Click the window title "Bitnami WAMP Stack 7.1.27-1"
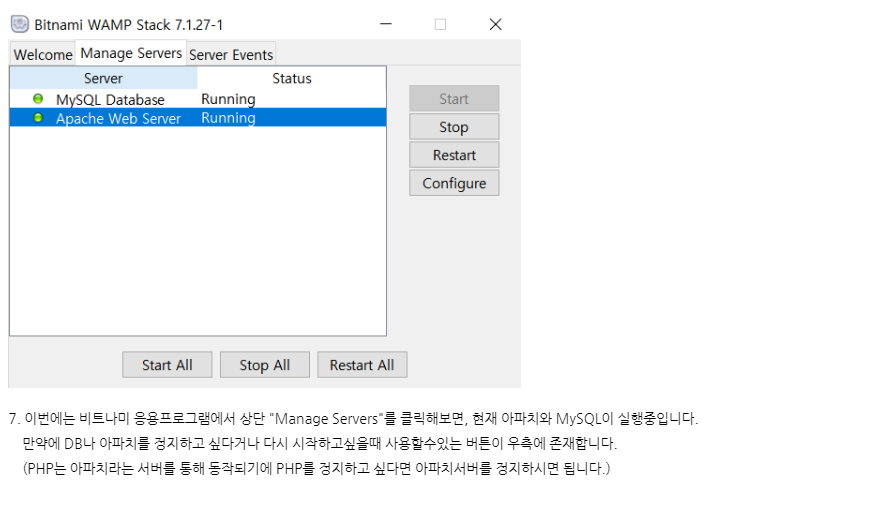Screen dimensions: 871x516 pos(129,25)
